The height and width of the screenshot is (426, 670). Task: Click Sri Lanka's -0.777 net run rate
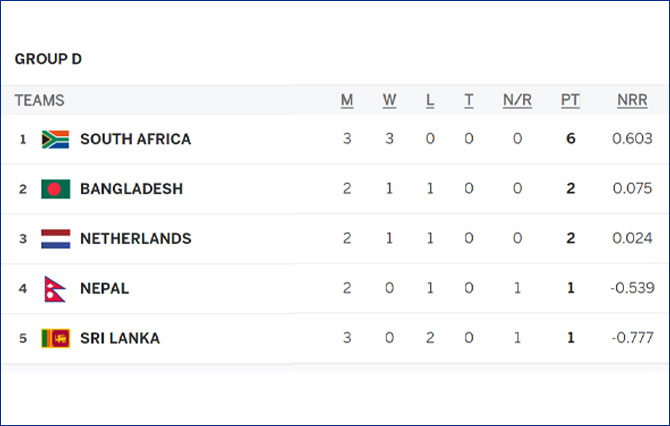[x=632, y=338]
